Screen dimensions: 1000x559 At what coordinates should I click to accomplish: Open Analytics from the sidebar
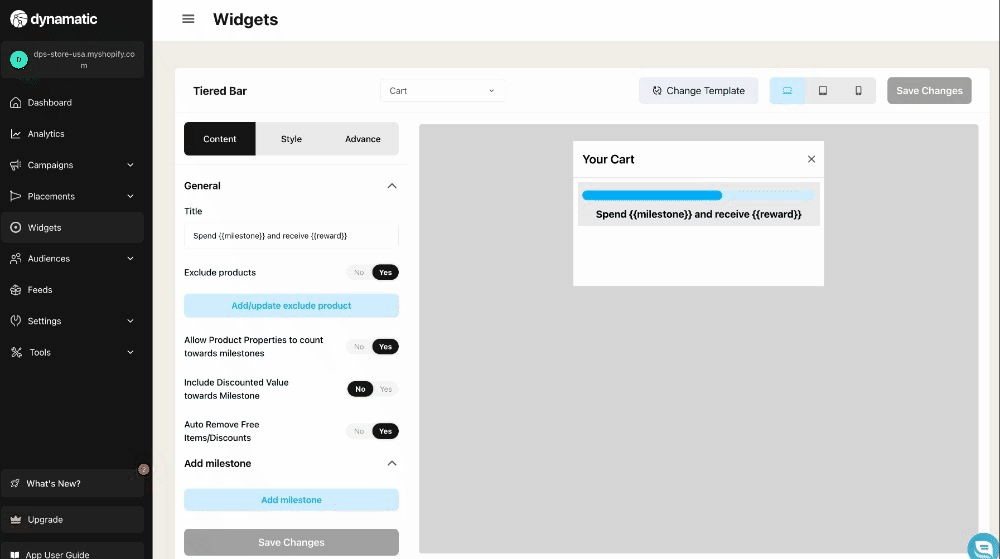click(x=46, y=134)
